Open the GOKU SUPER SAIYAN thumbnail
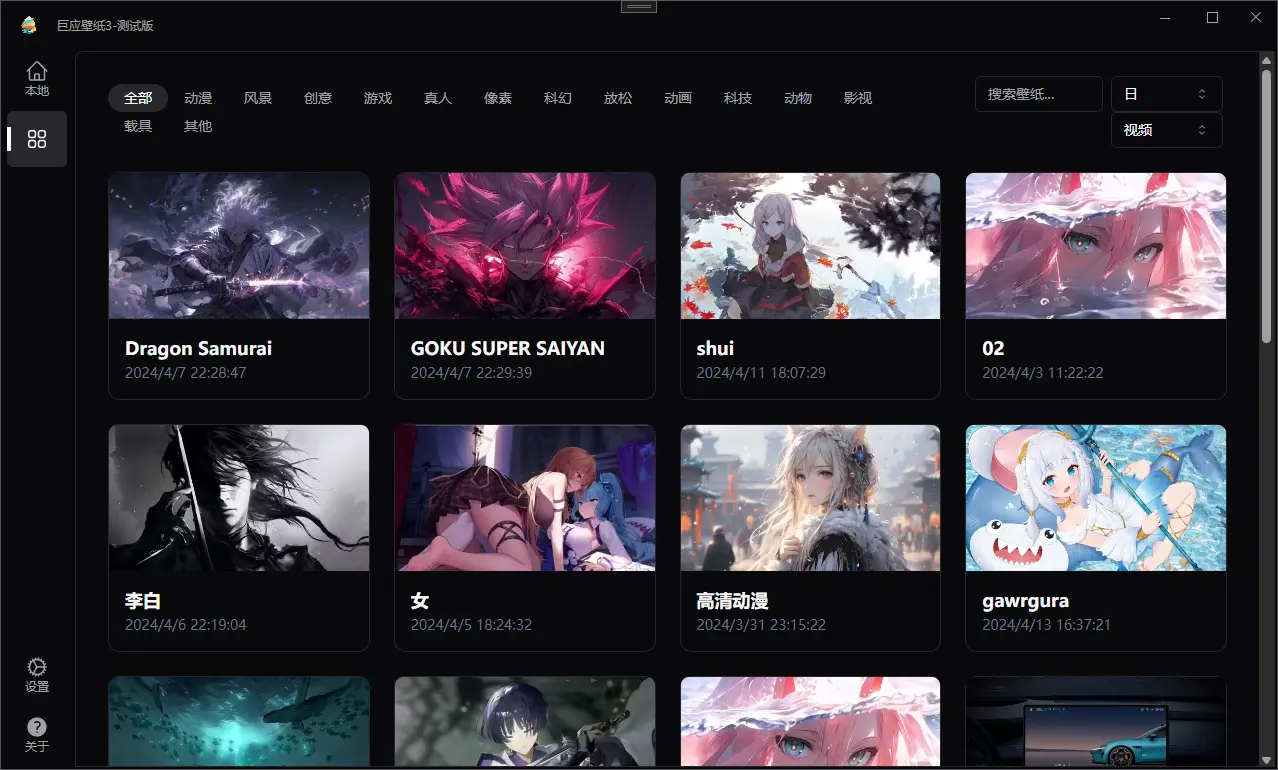The width and height of the screenshot is (1278, 770). 525,246
